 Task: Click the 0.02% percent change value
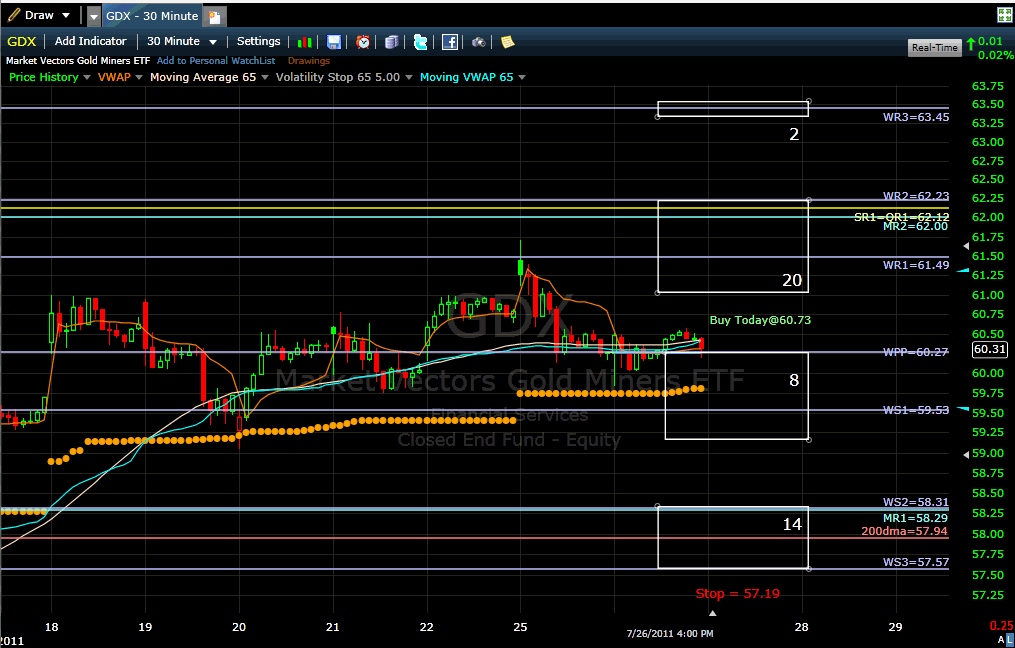click(x=996, y=55)
